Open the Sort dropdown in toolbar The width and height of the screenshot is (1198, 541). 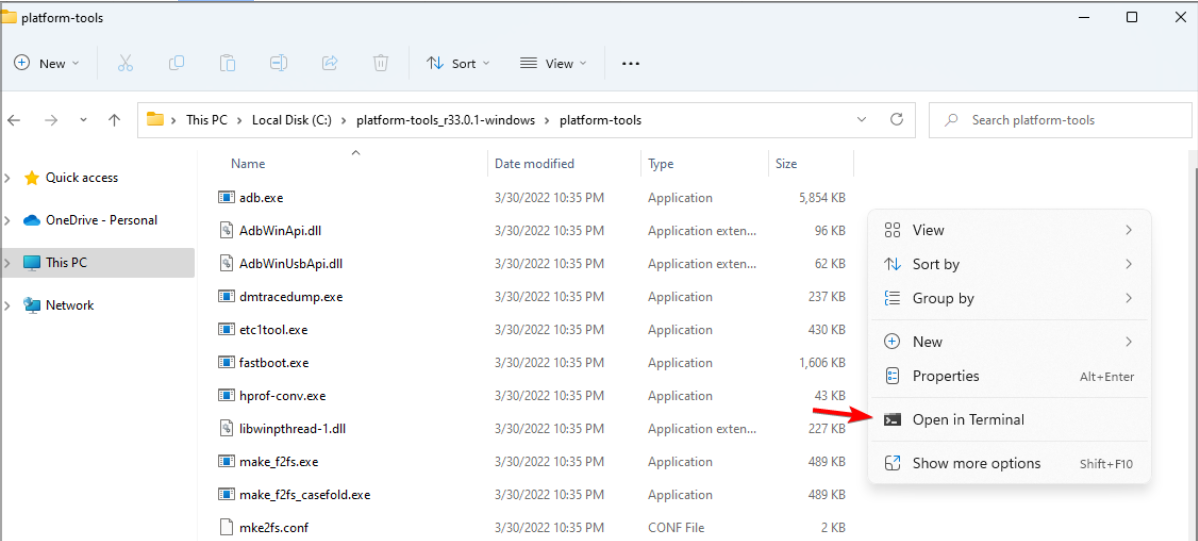tap(458, 63)
